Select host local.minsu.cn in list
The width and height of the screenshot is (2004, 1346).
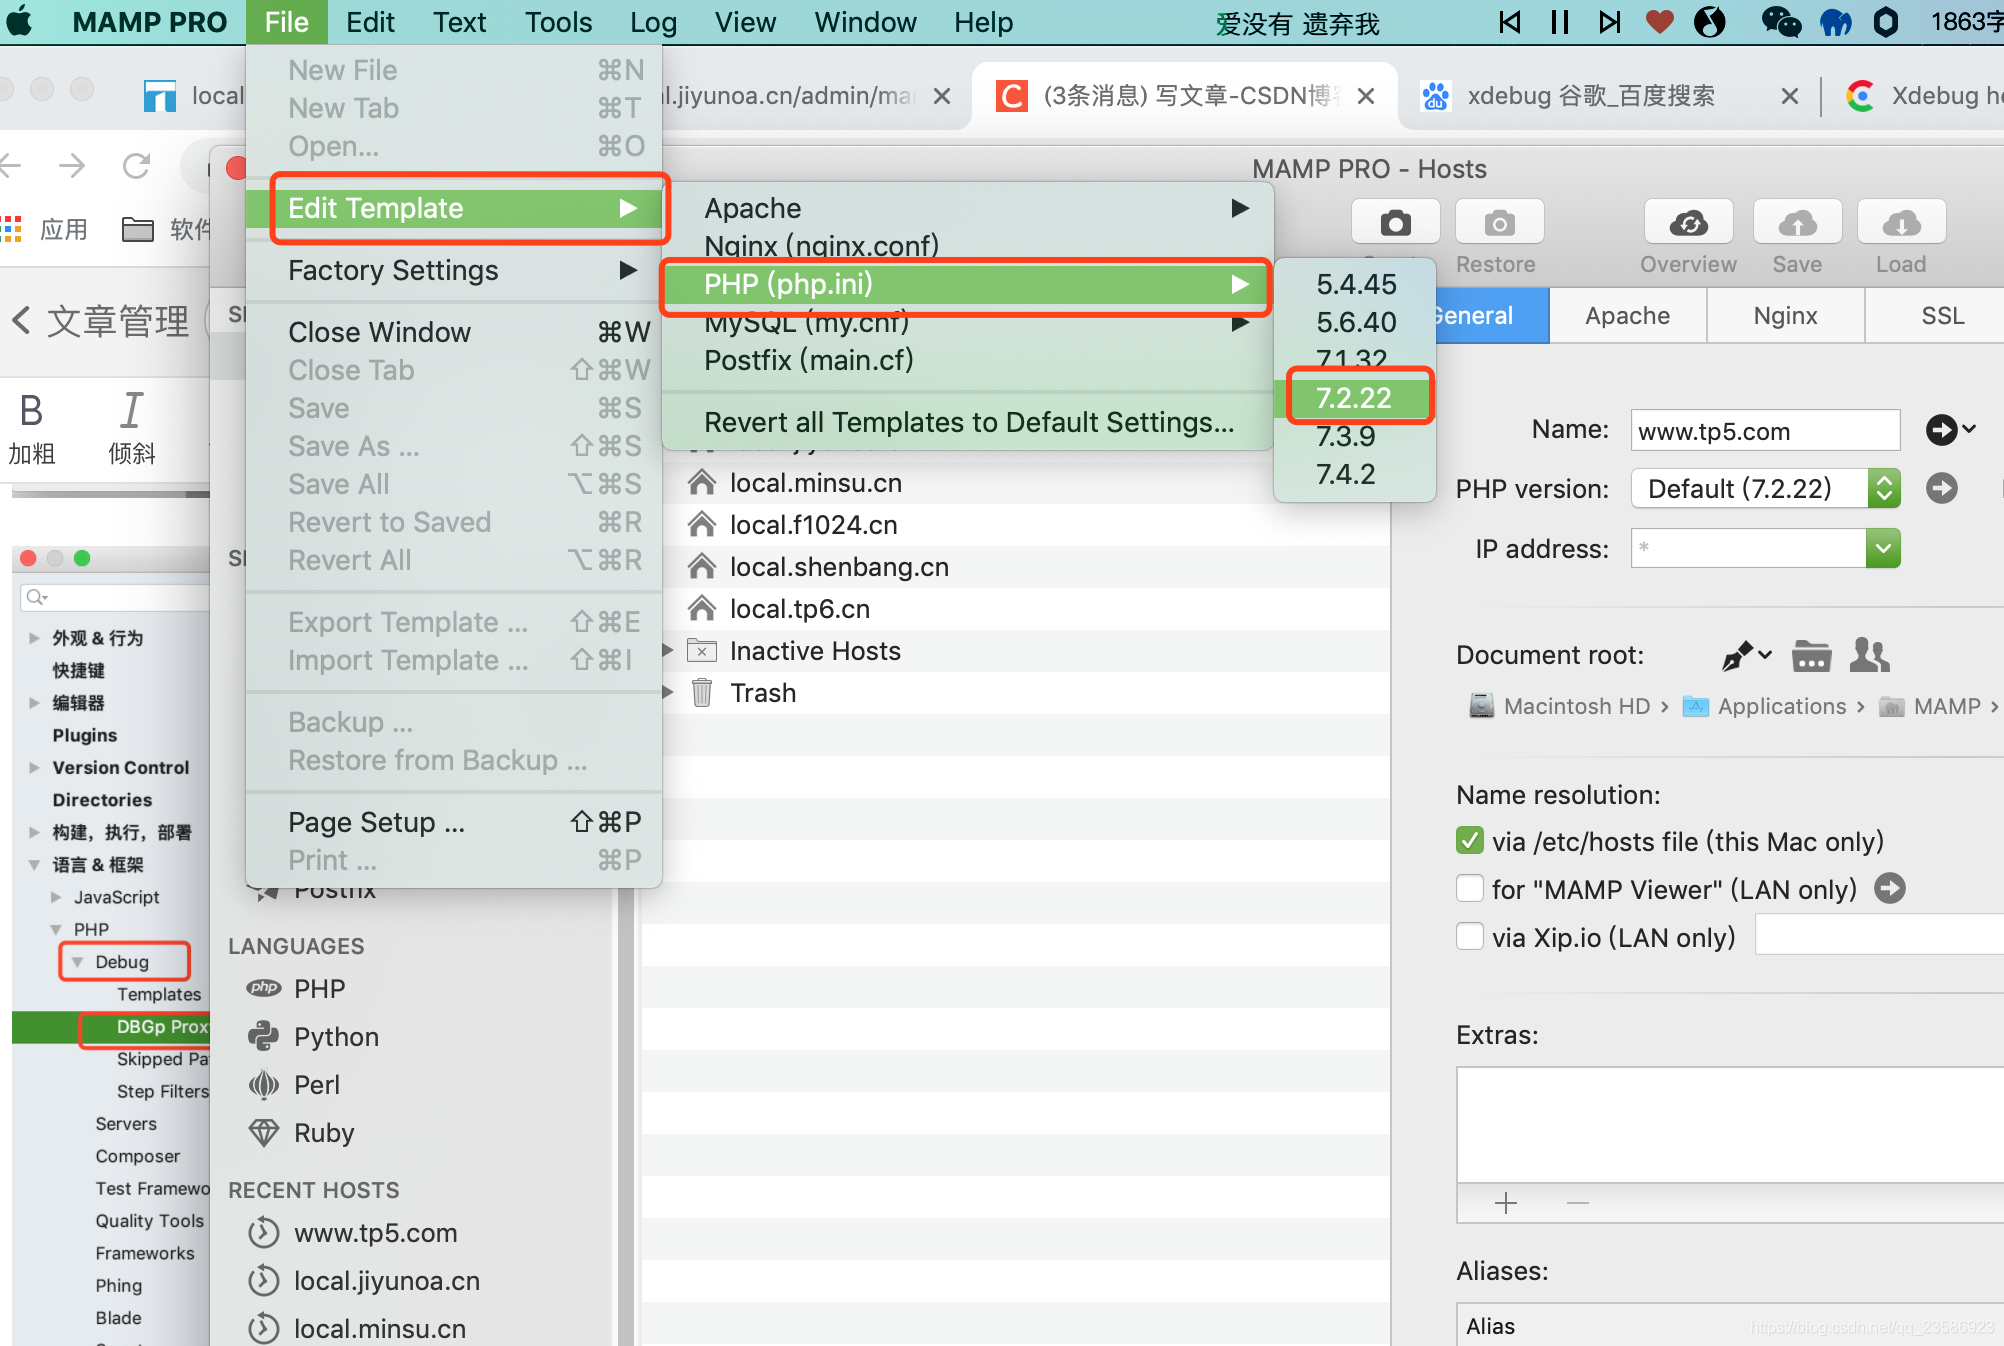coord(815,483)
